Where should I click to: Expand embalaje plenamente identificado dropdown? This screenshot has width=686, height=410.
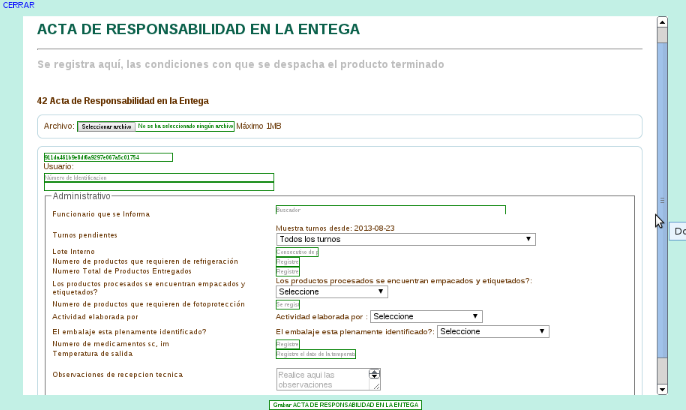pyautogui.click(x=493, y=331)
